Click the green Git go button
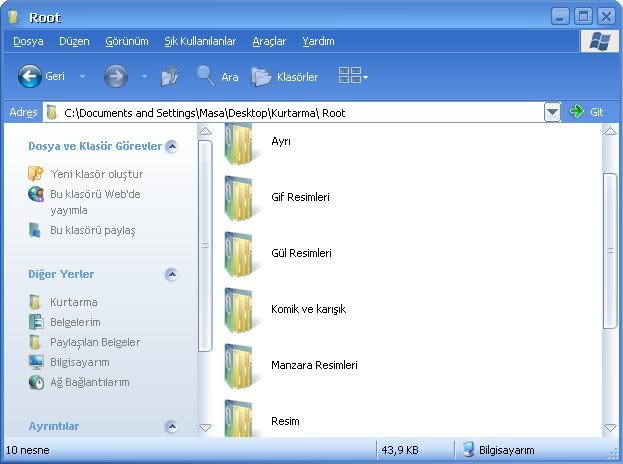 (586, 112)
